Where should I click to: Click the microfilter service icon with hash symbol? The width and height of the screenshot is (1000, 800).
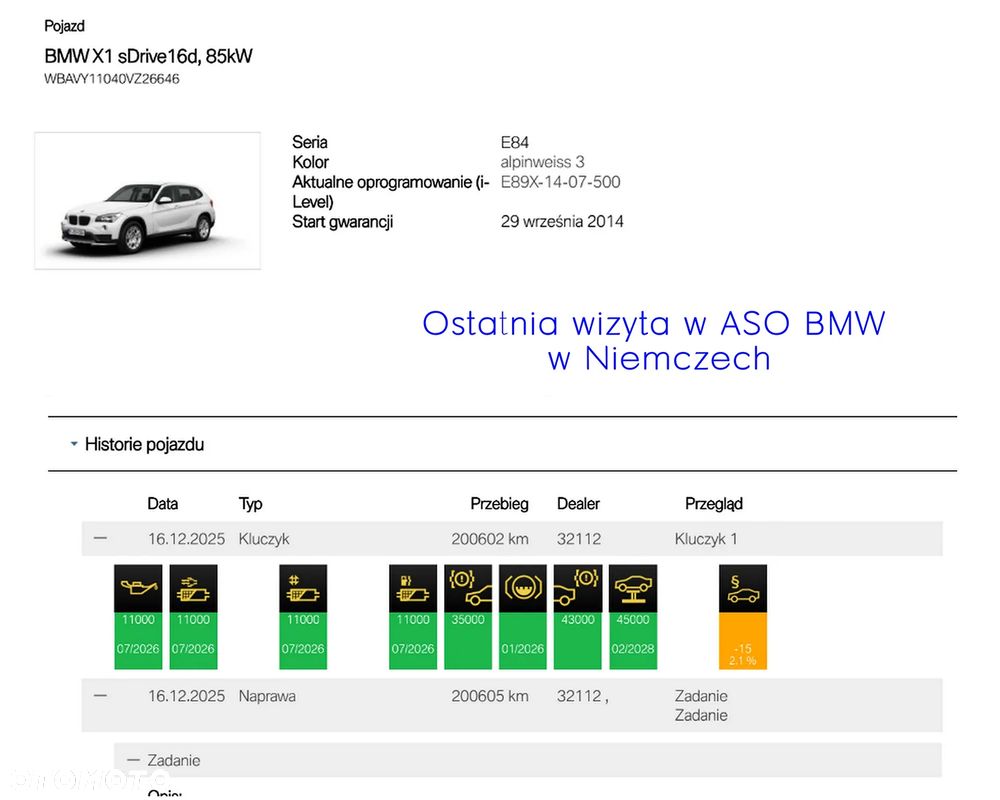coord(303,588)
